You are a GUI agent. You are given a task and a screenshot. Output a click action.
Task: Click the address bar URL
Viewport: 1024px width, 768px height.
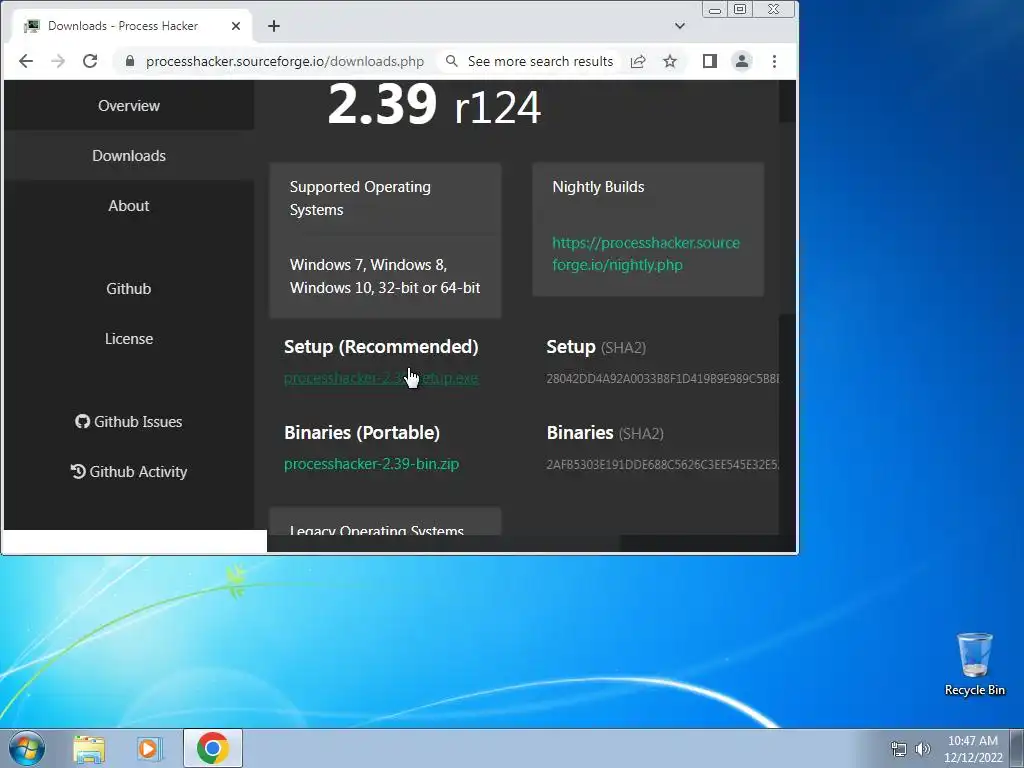click(285, 61)
